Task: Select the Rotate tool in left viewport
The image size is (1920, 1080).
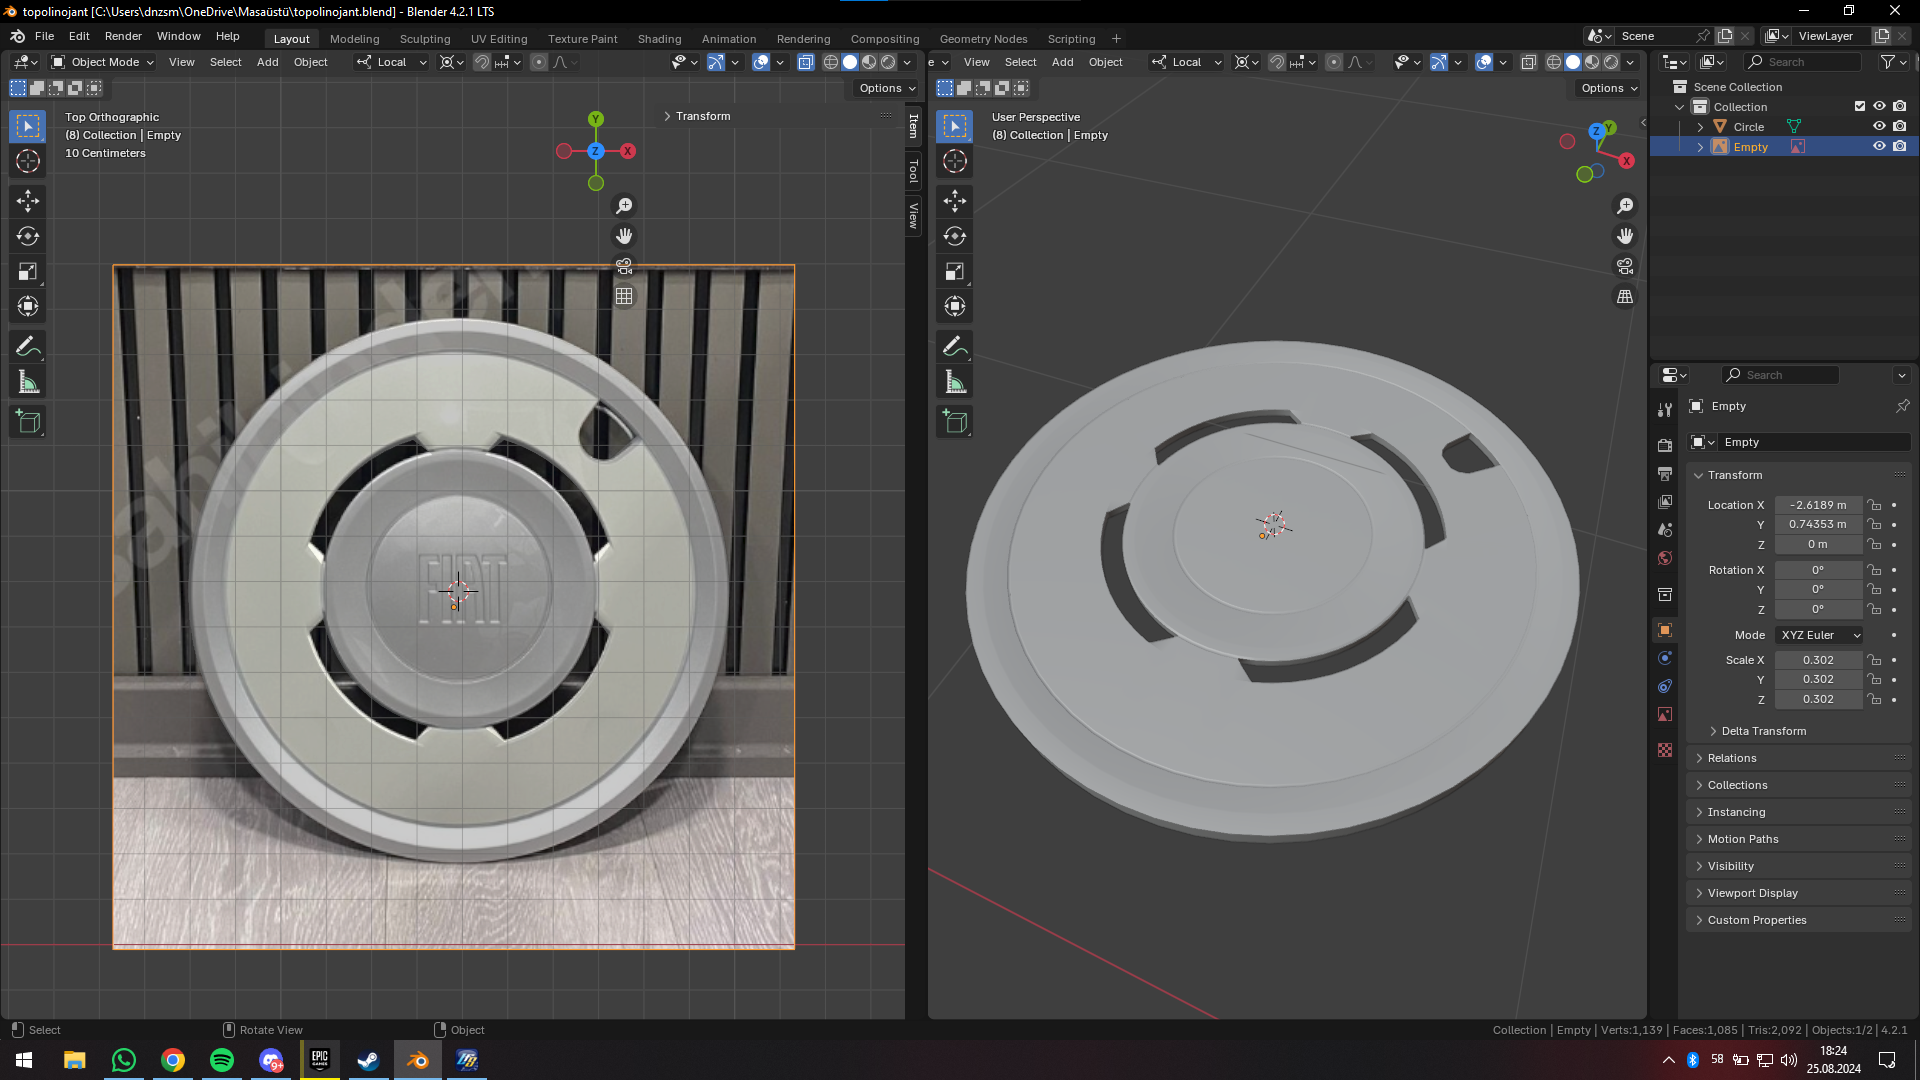Action: [x=28, y=236]
